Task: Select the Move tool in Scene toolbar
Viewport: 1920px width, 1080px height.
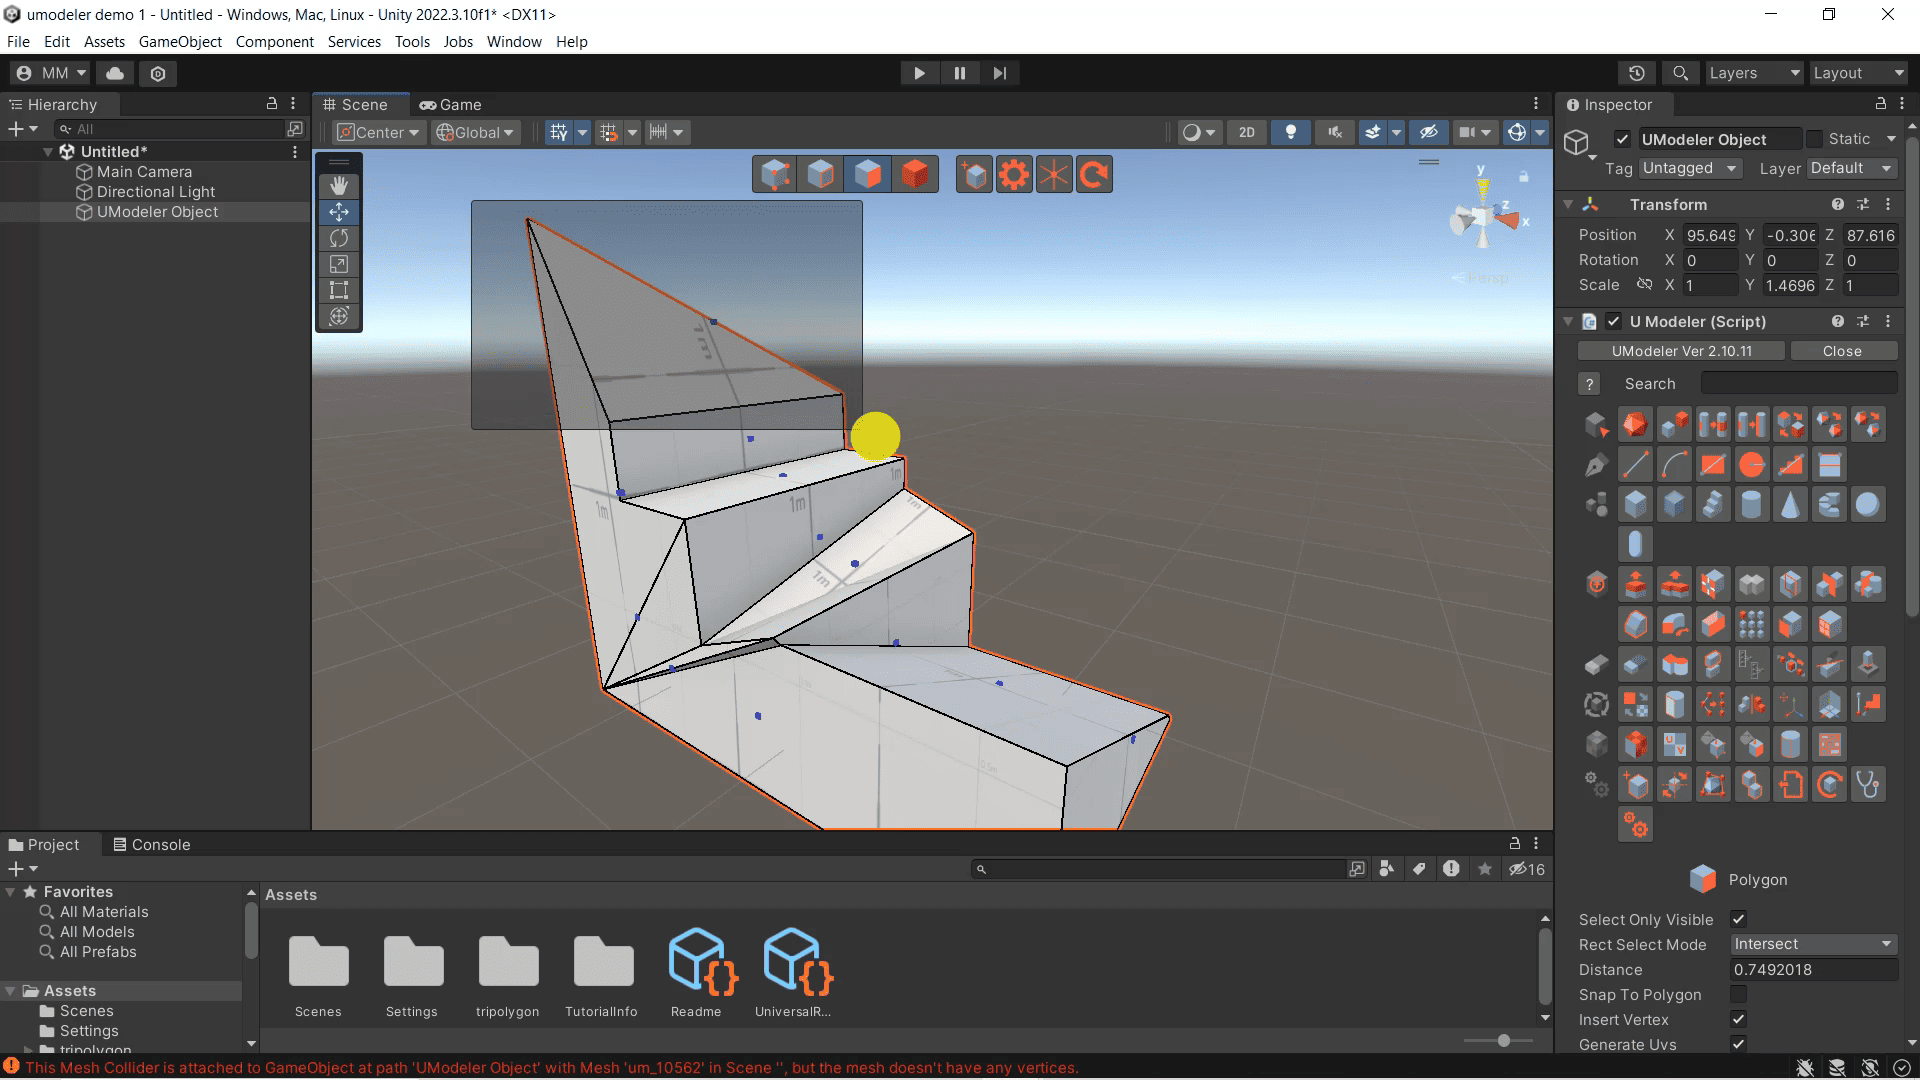Action: (338, 212)
